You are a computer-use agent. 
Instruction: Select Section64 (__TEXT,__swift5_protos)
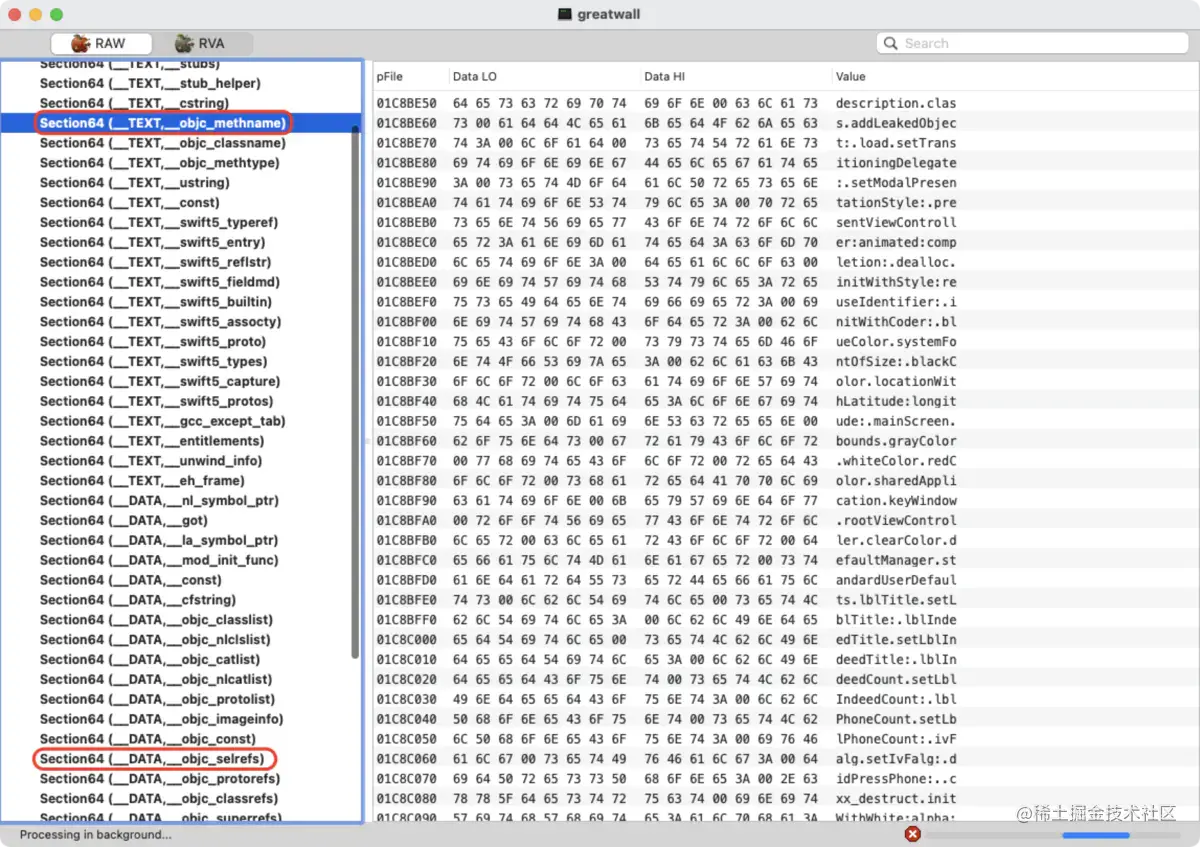(157, 401)
